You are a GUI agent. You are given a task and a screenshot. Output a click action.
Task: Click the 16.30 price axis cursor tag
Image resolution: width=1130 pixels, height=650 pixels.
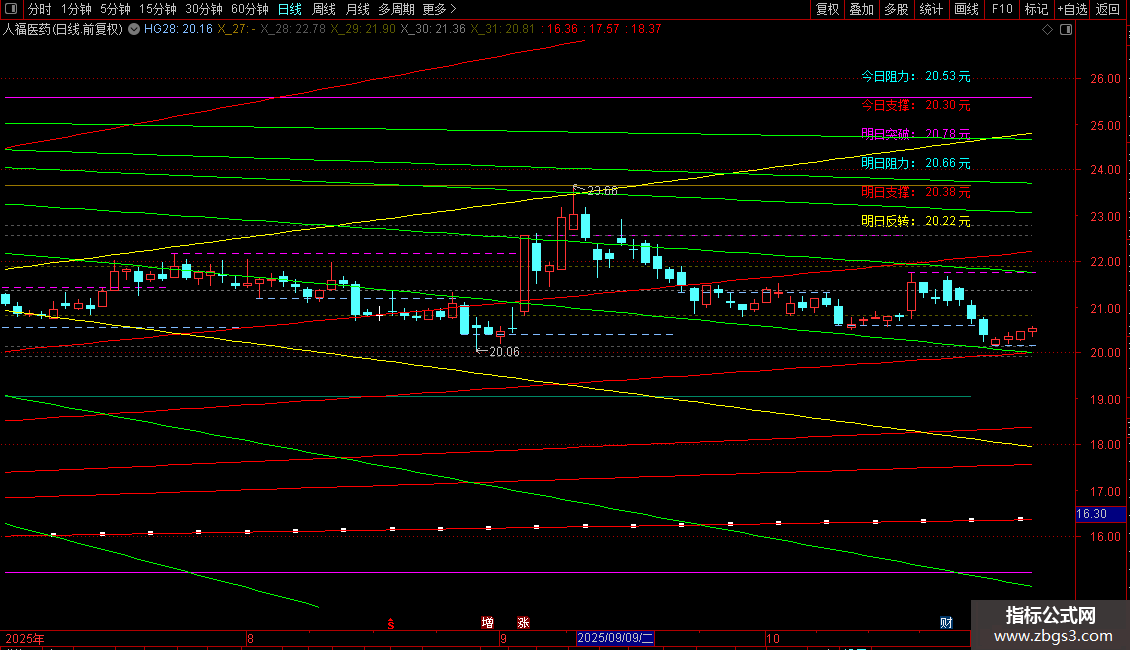(x=1100, y=514)
